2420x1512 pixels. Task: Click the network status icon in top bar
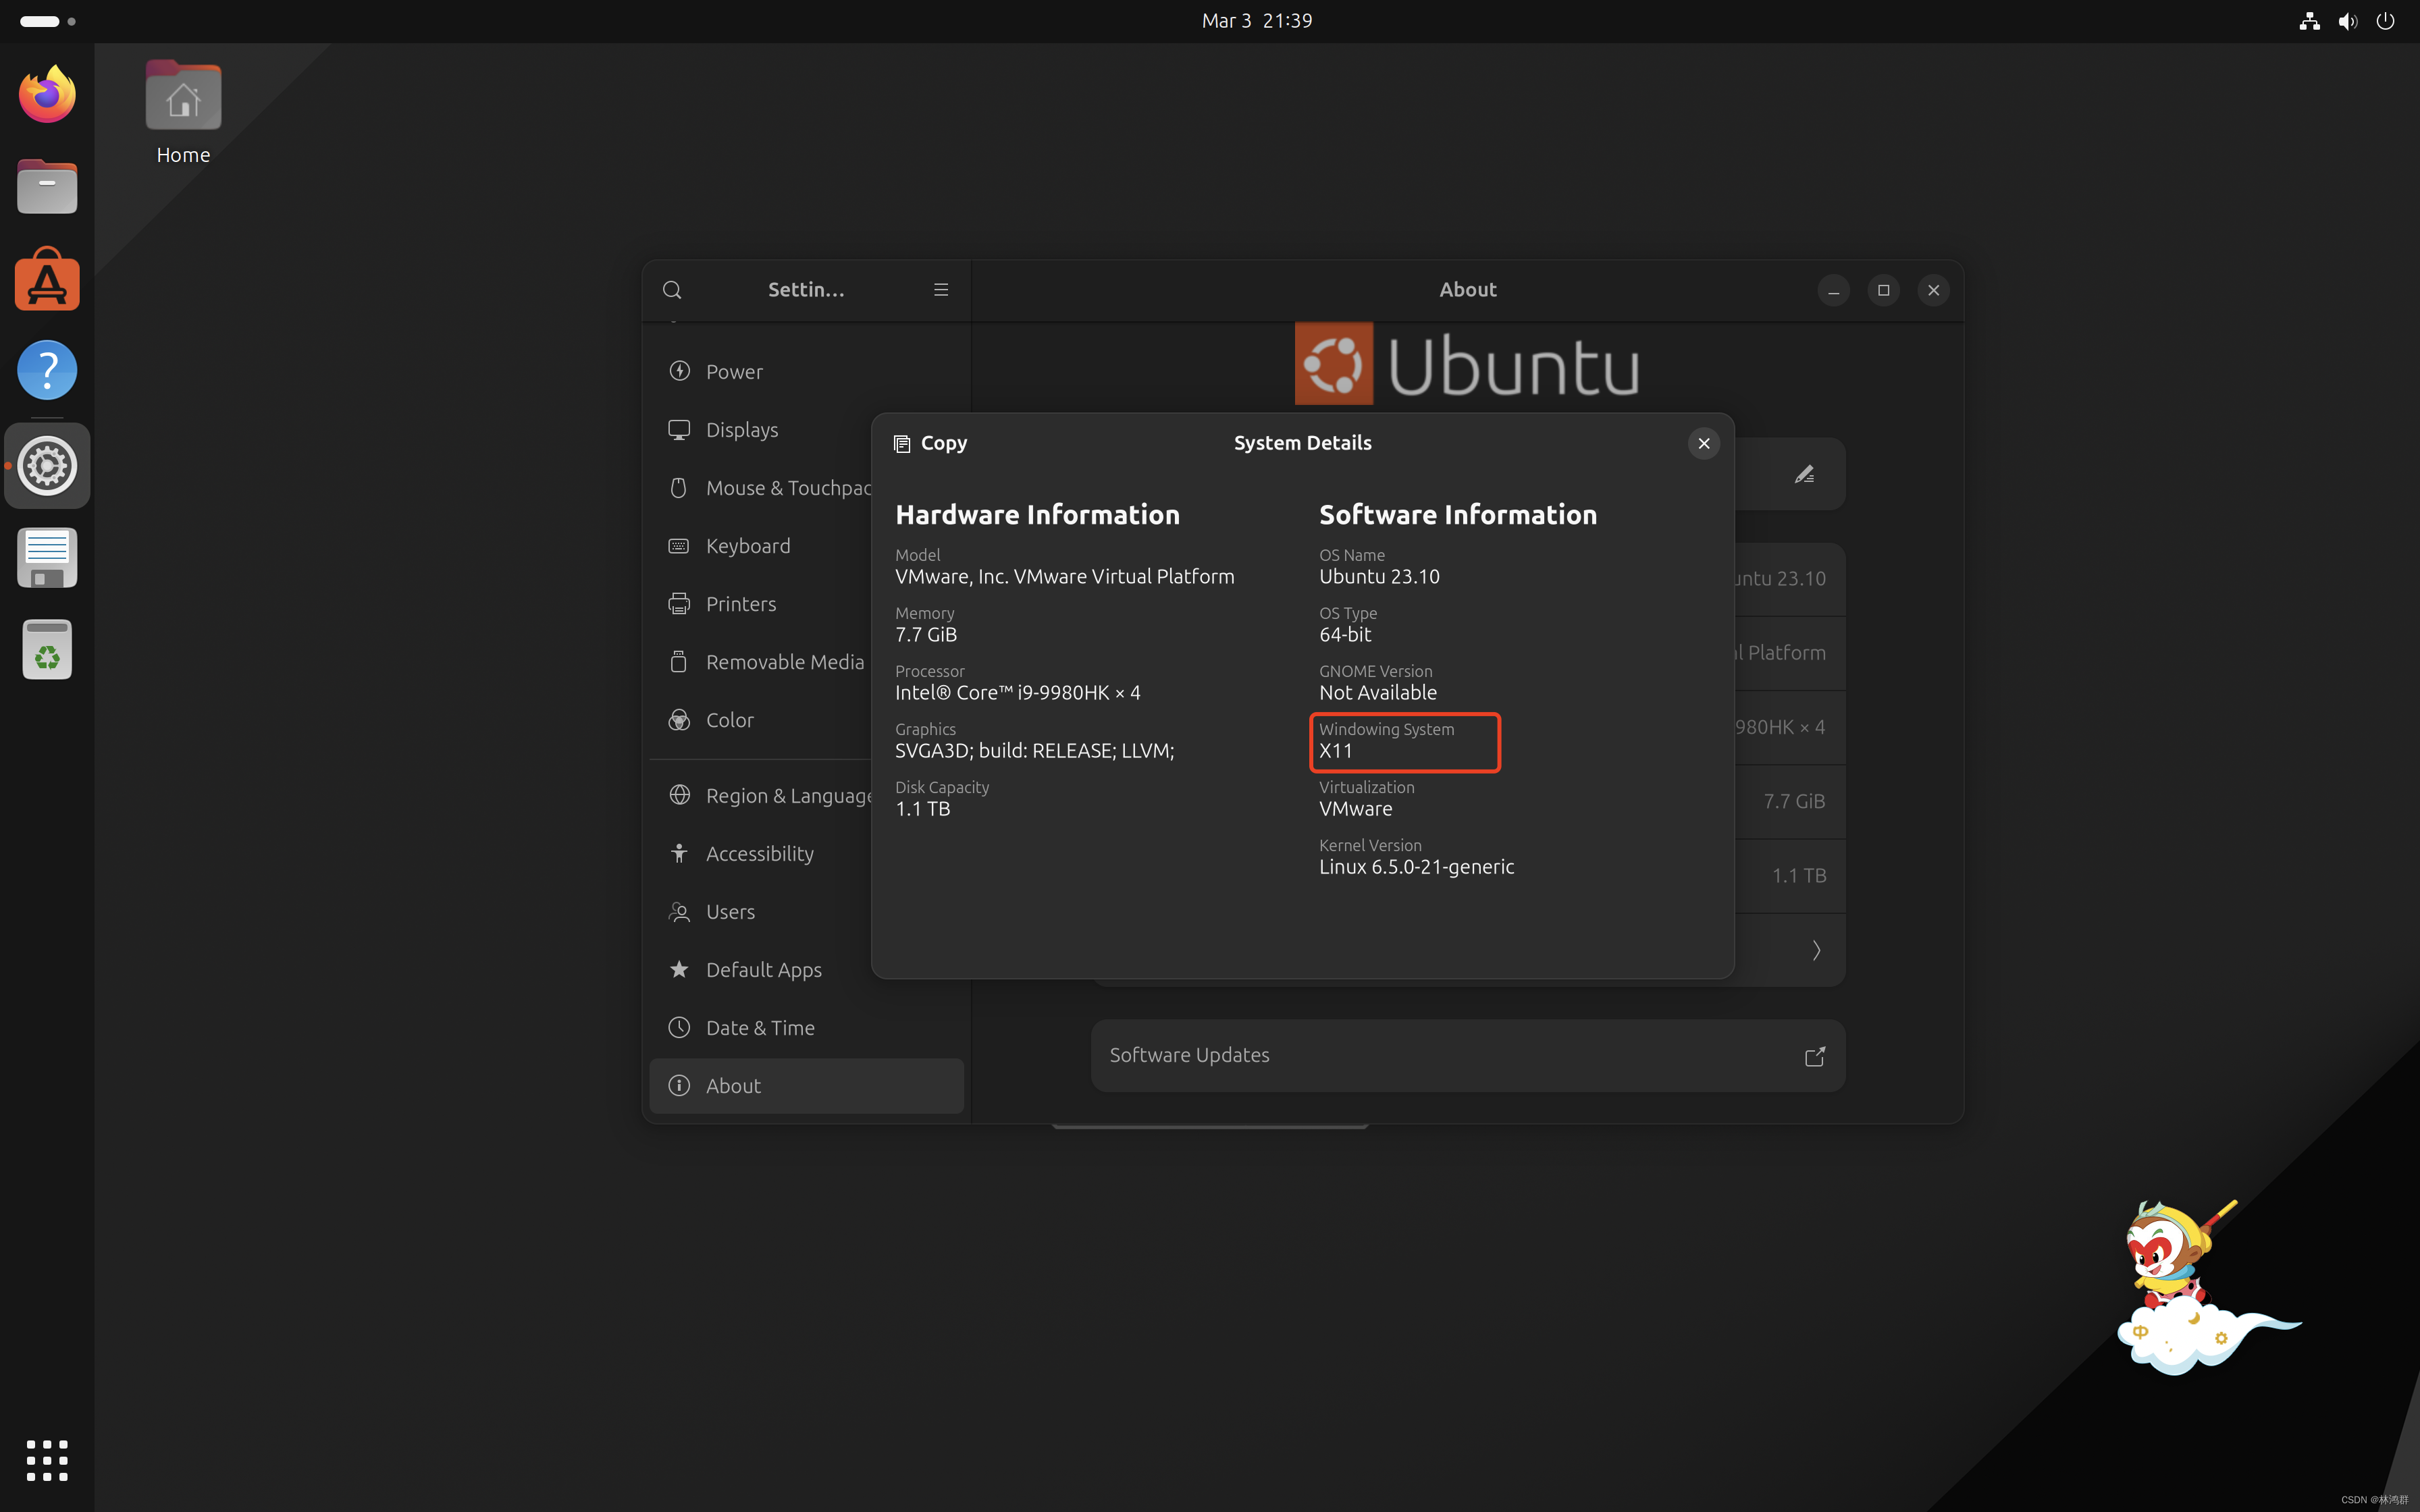coord(2309,21)
